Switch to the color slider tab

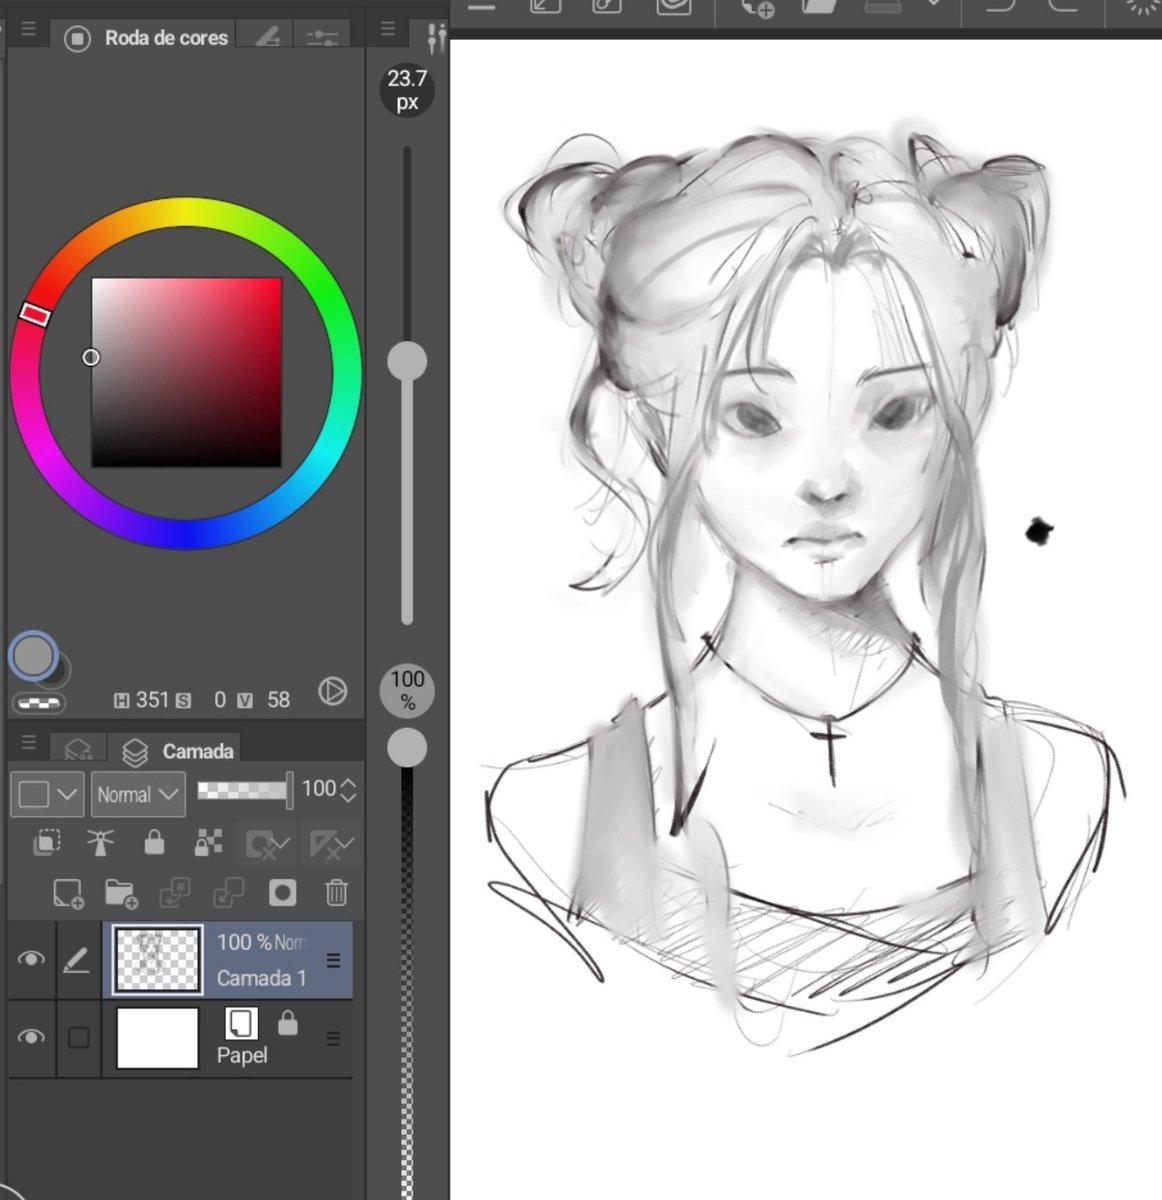coord(322,37)
